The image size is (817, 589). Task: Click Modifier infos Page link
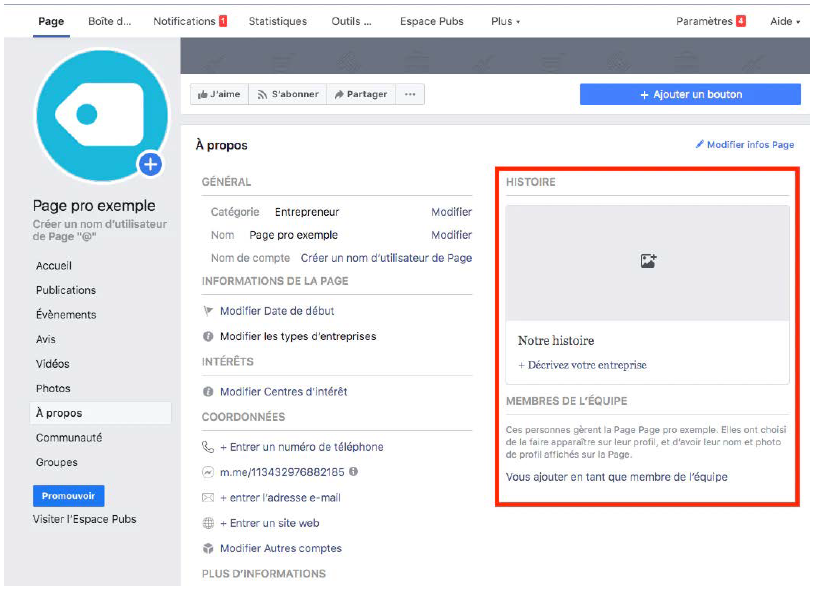[750, 144]
